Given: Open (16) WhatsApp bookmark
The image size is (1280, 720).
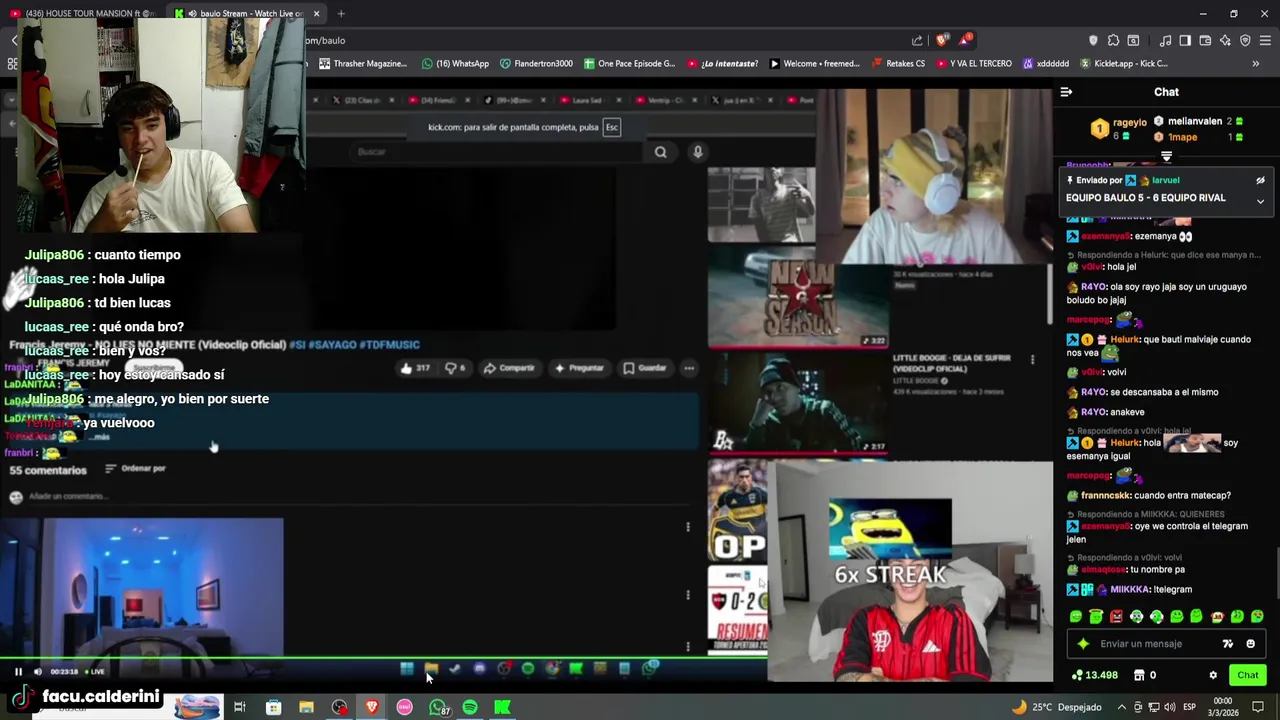Looking at the screenshot, I should pos(456,63).
